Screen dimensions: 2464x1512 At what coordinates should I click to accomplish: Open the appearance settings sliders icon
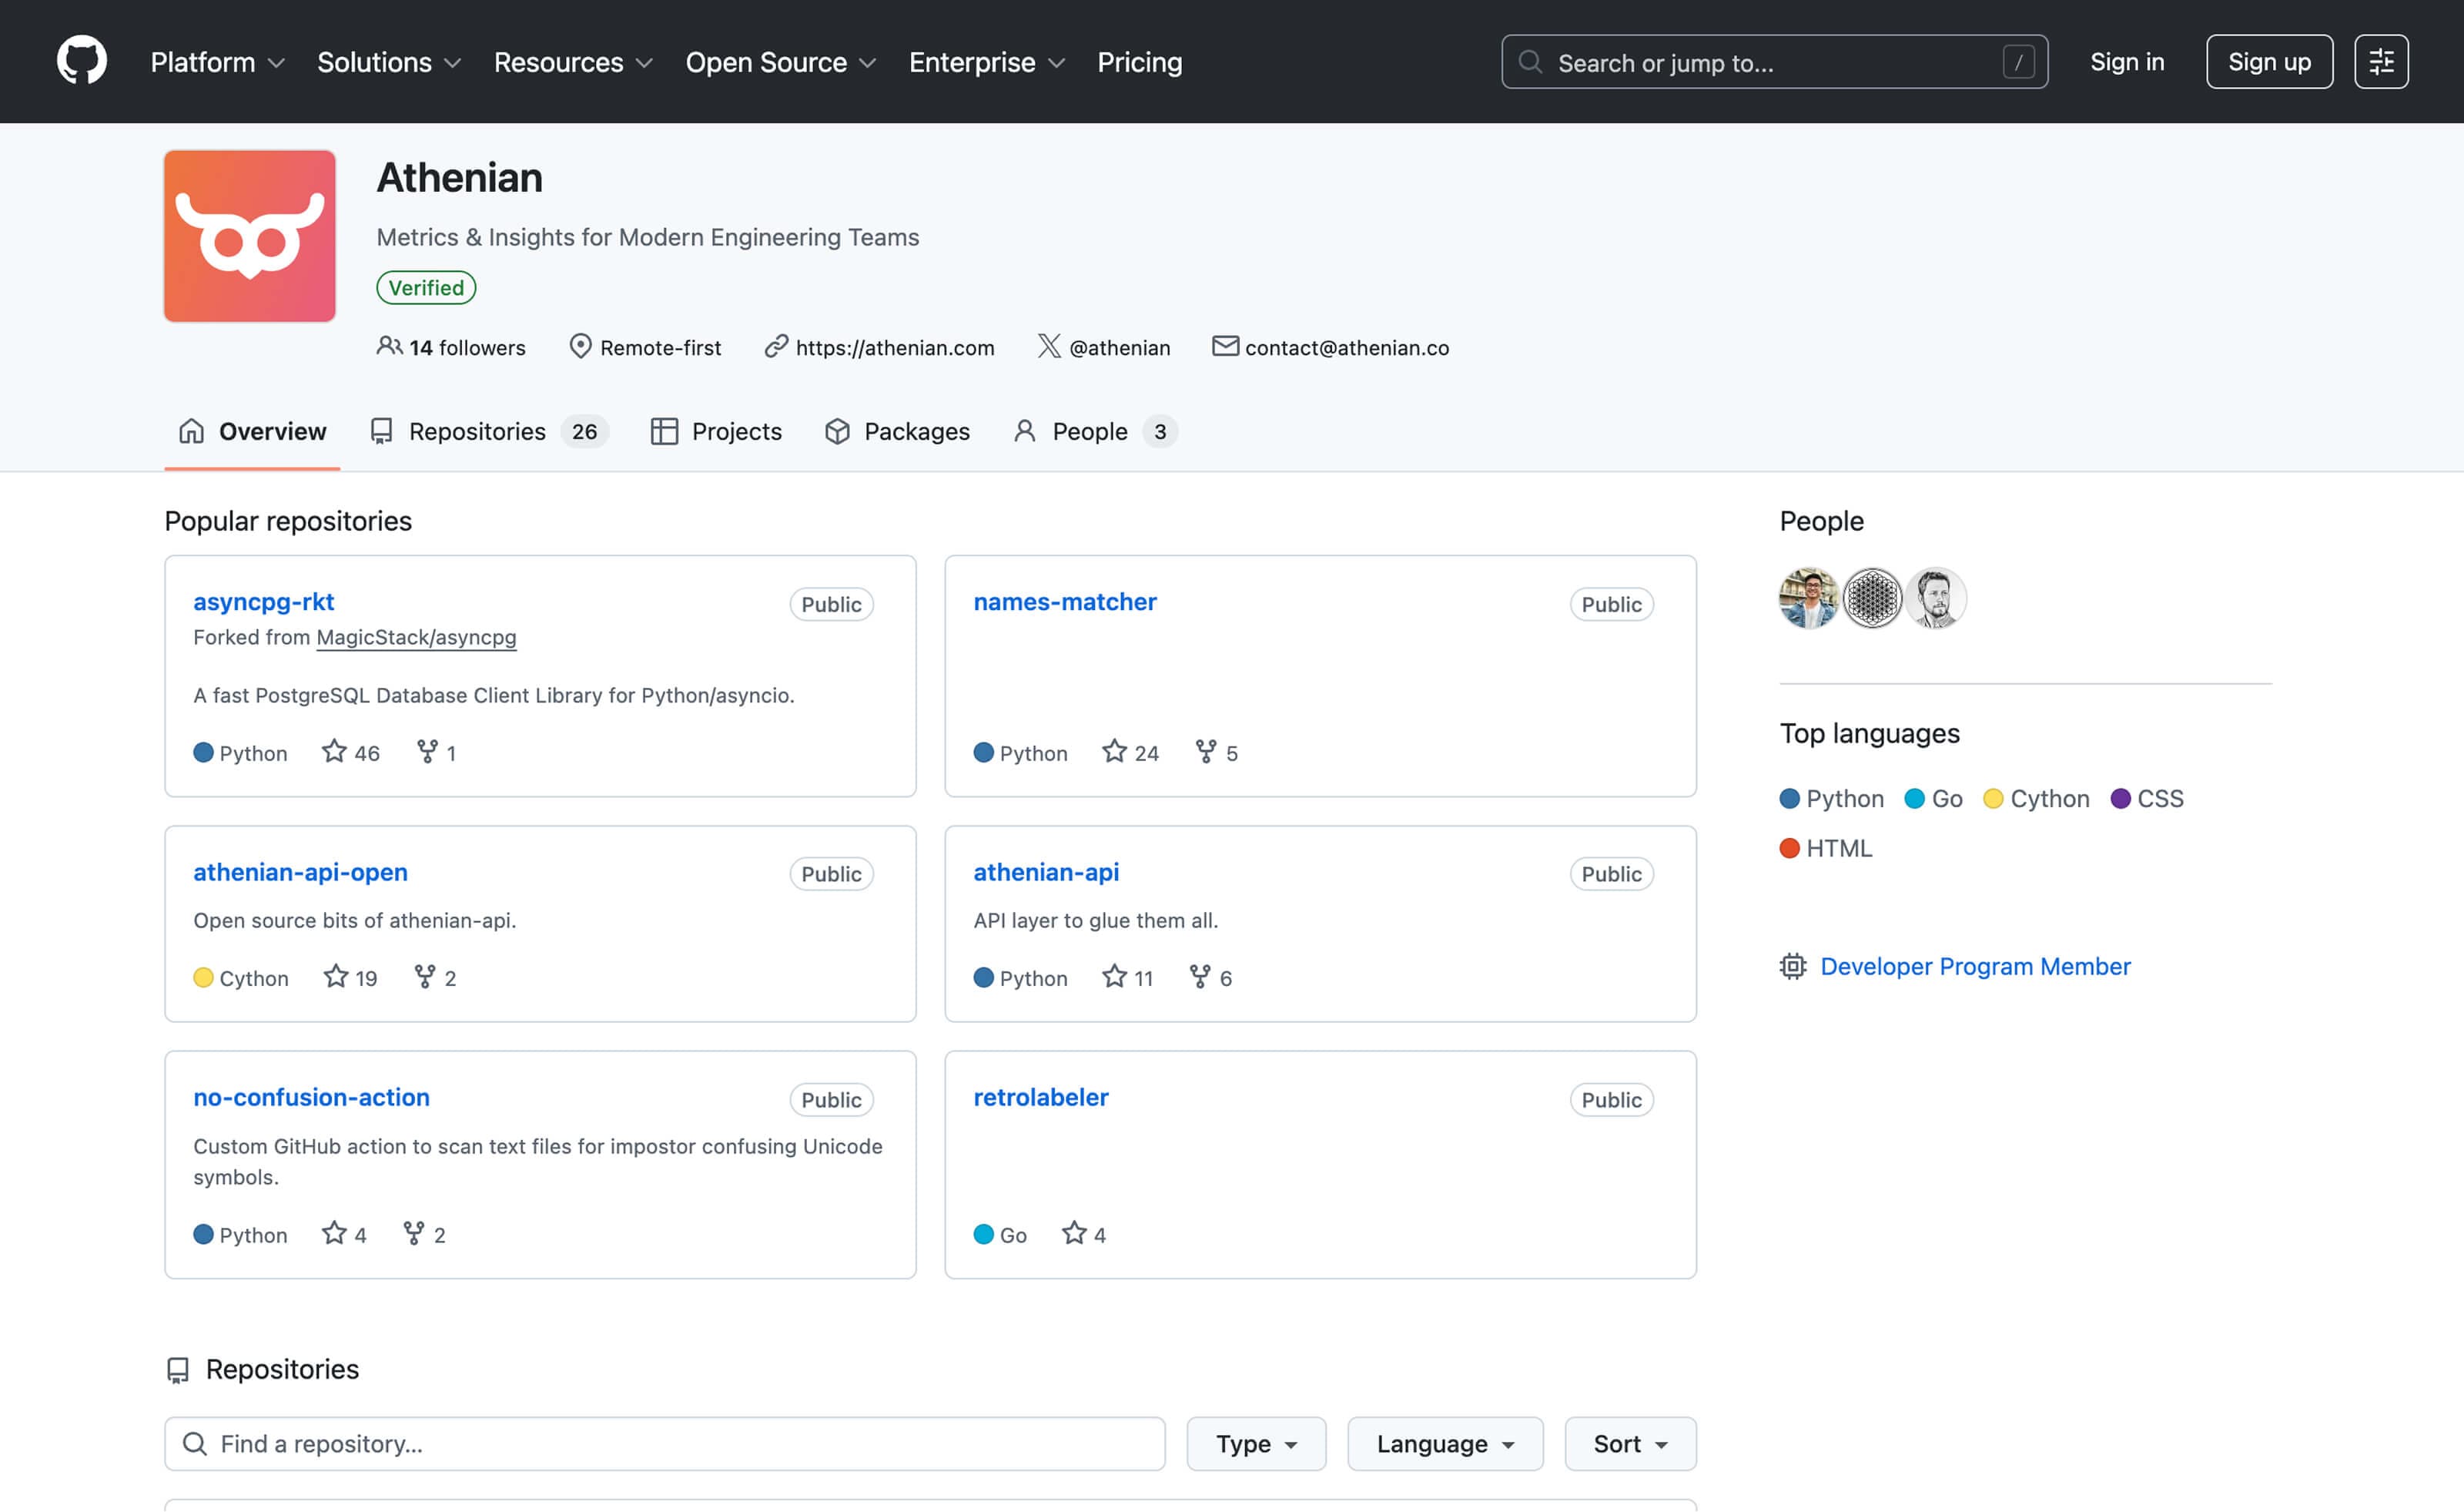tap(2381, 62)
